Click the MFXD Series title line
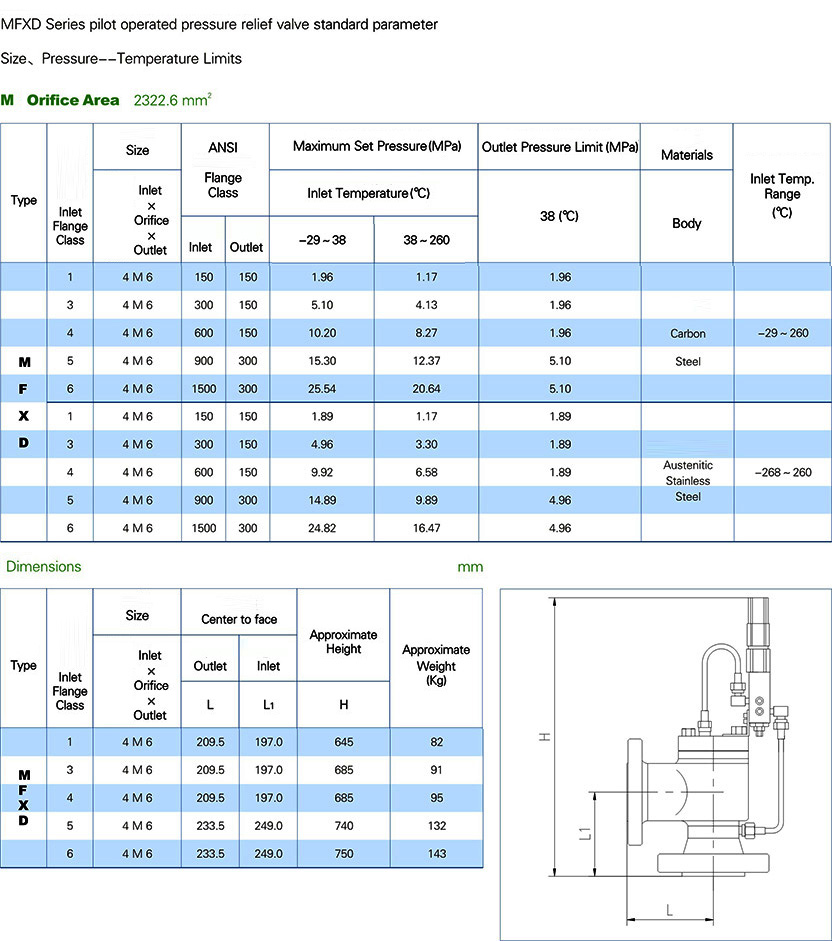Screen dimensions: 832x941 click(x=219, y=25)
